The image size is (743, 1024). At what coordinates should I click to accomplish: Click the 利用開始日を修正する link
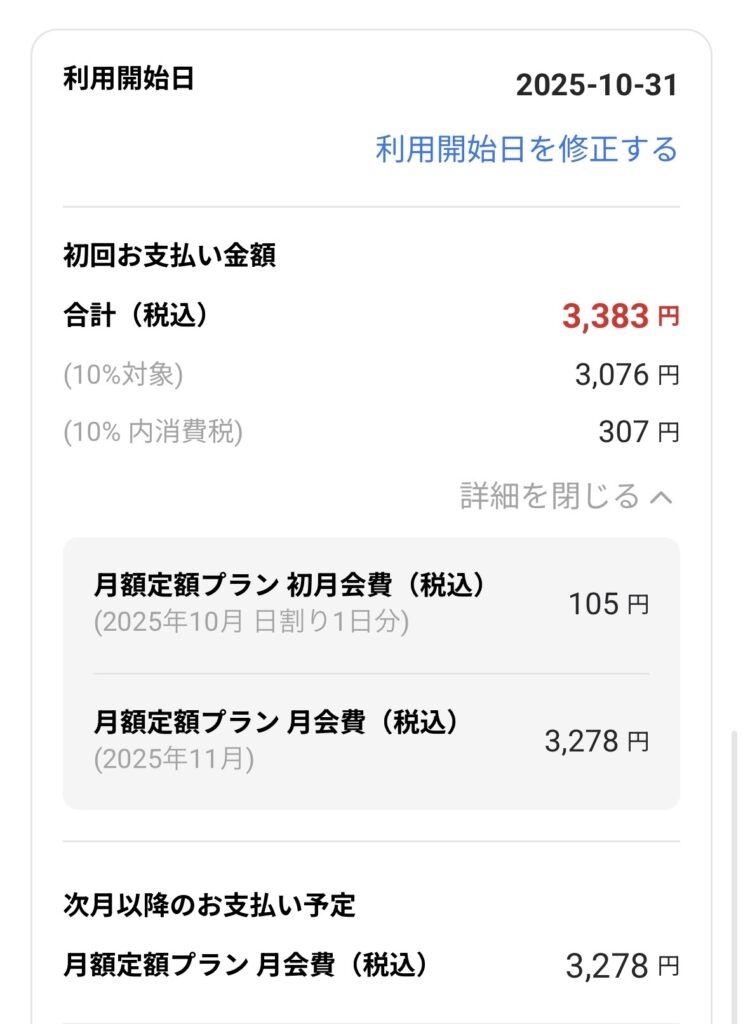pos(526,149)
